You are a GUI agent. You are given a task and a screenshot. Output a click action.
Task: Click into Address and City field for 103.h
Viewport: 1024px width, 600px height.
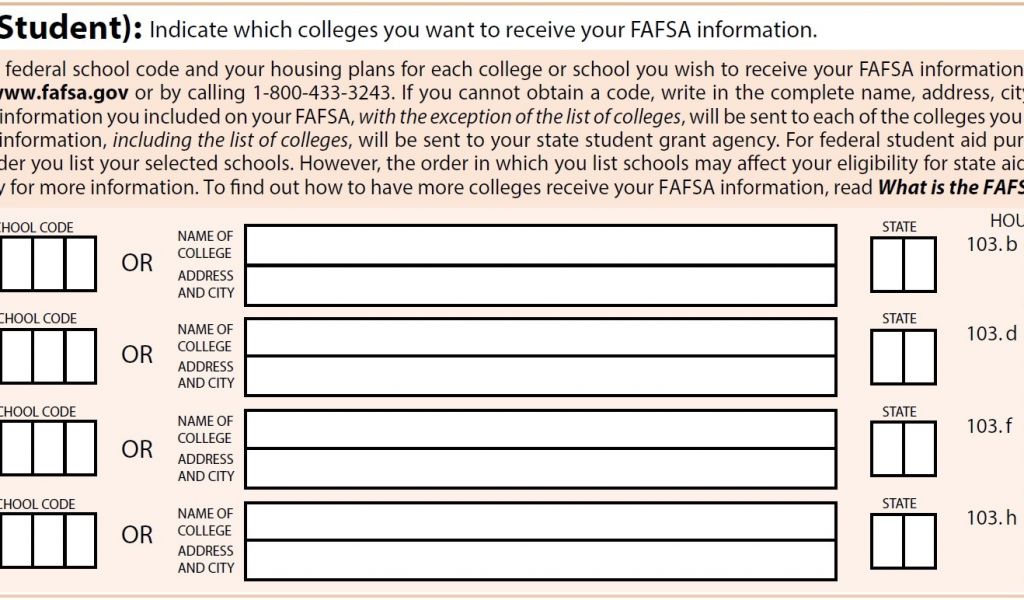[x=540, y=560]
